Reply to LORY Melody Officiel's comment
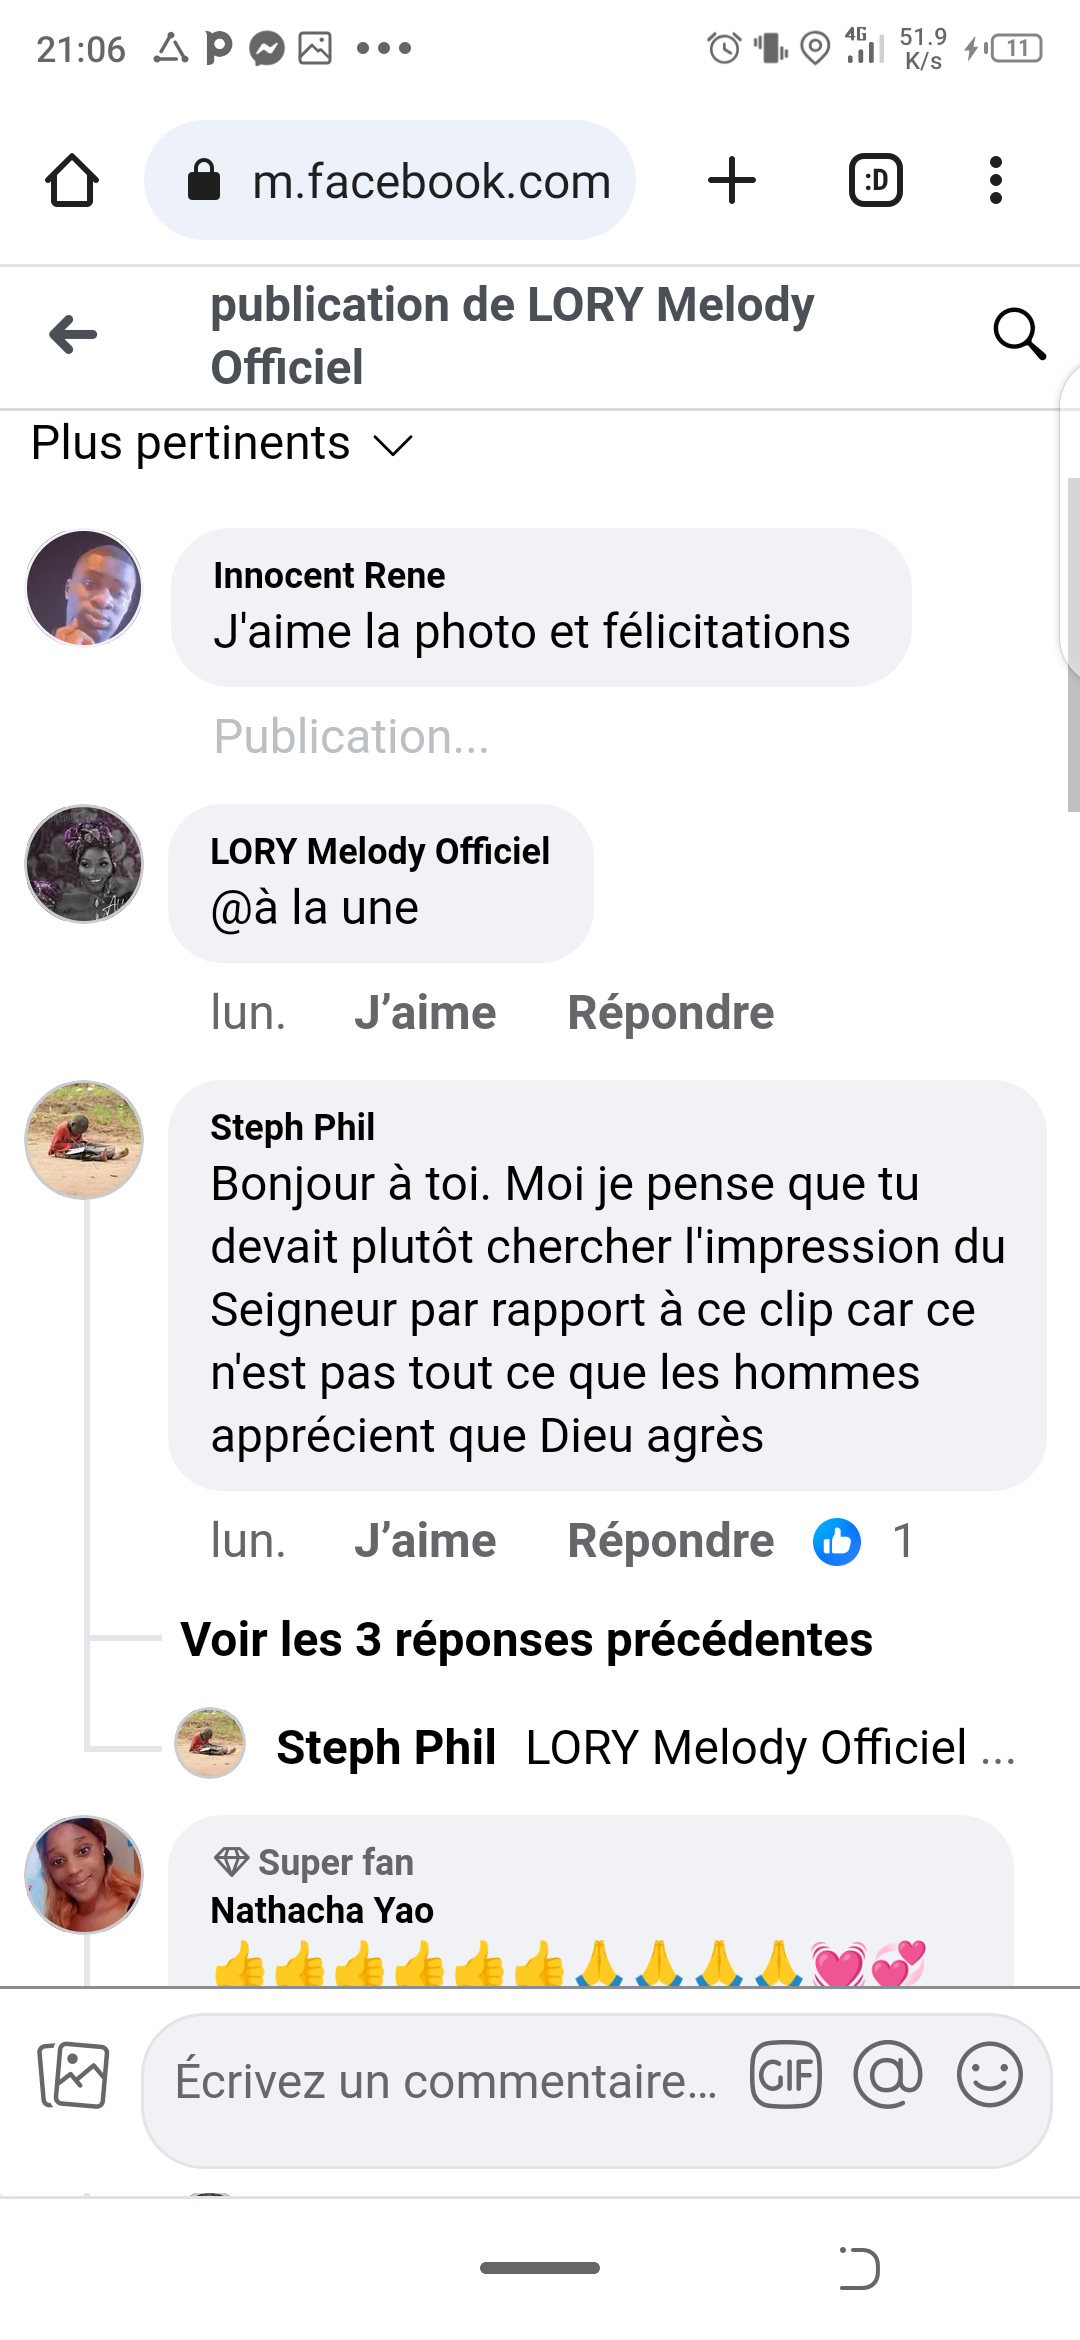Image resolution: width=1080 pixels, height=2340 pixels. 670,1013
